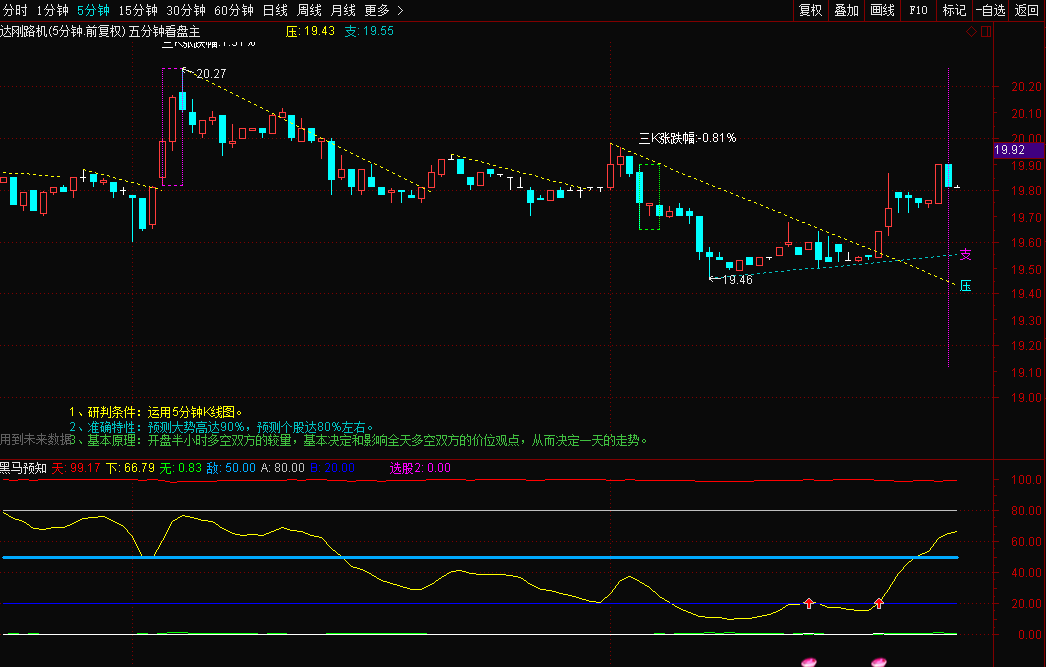Switch to the 分时 intraday view
The height and width of the screenshot is (667, 1046).
point(15,10)
